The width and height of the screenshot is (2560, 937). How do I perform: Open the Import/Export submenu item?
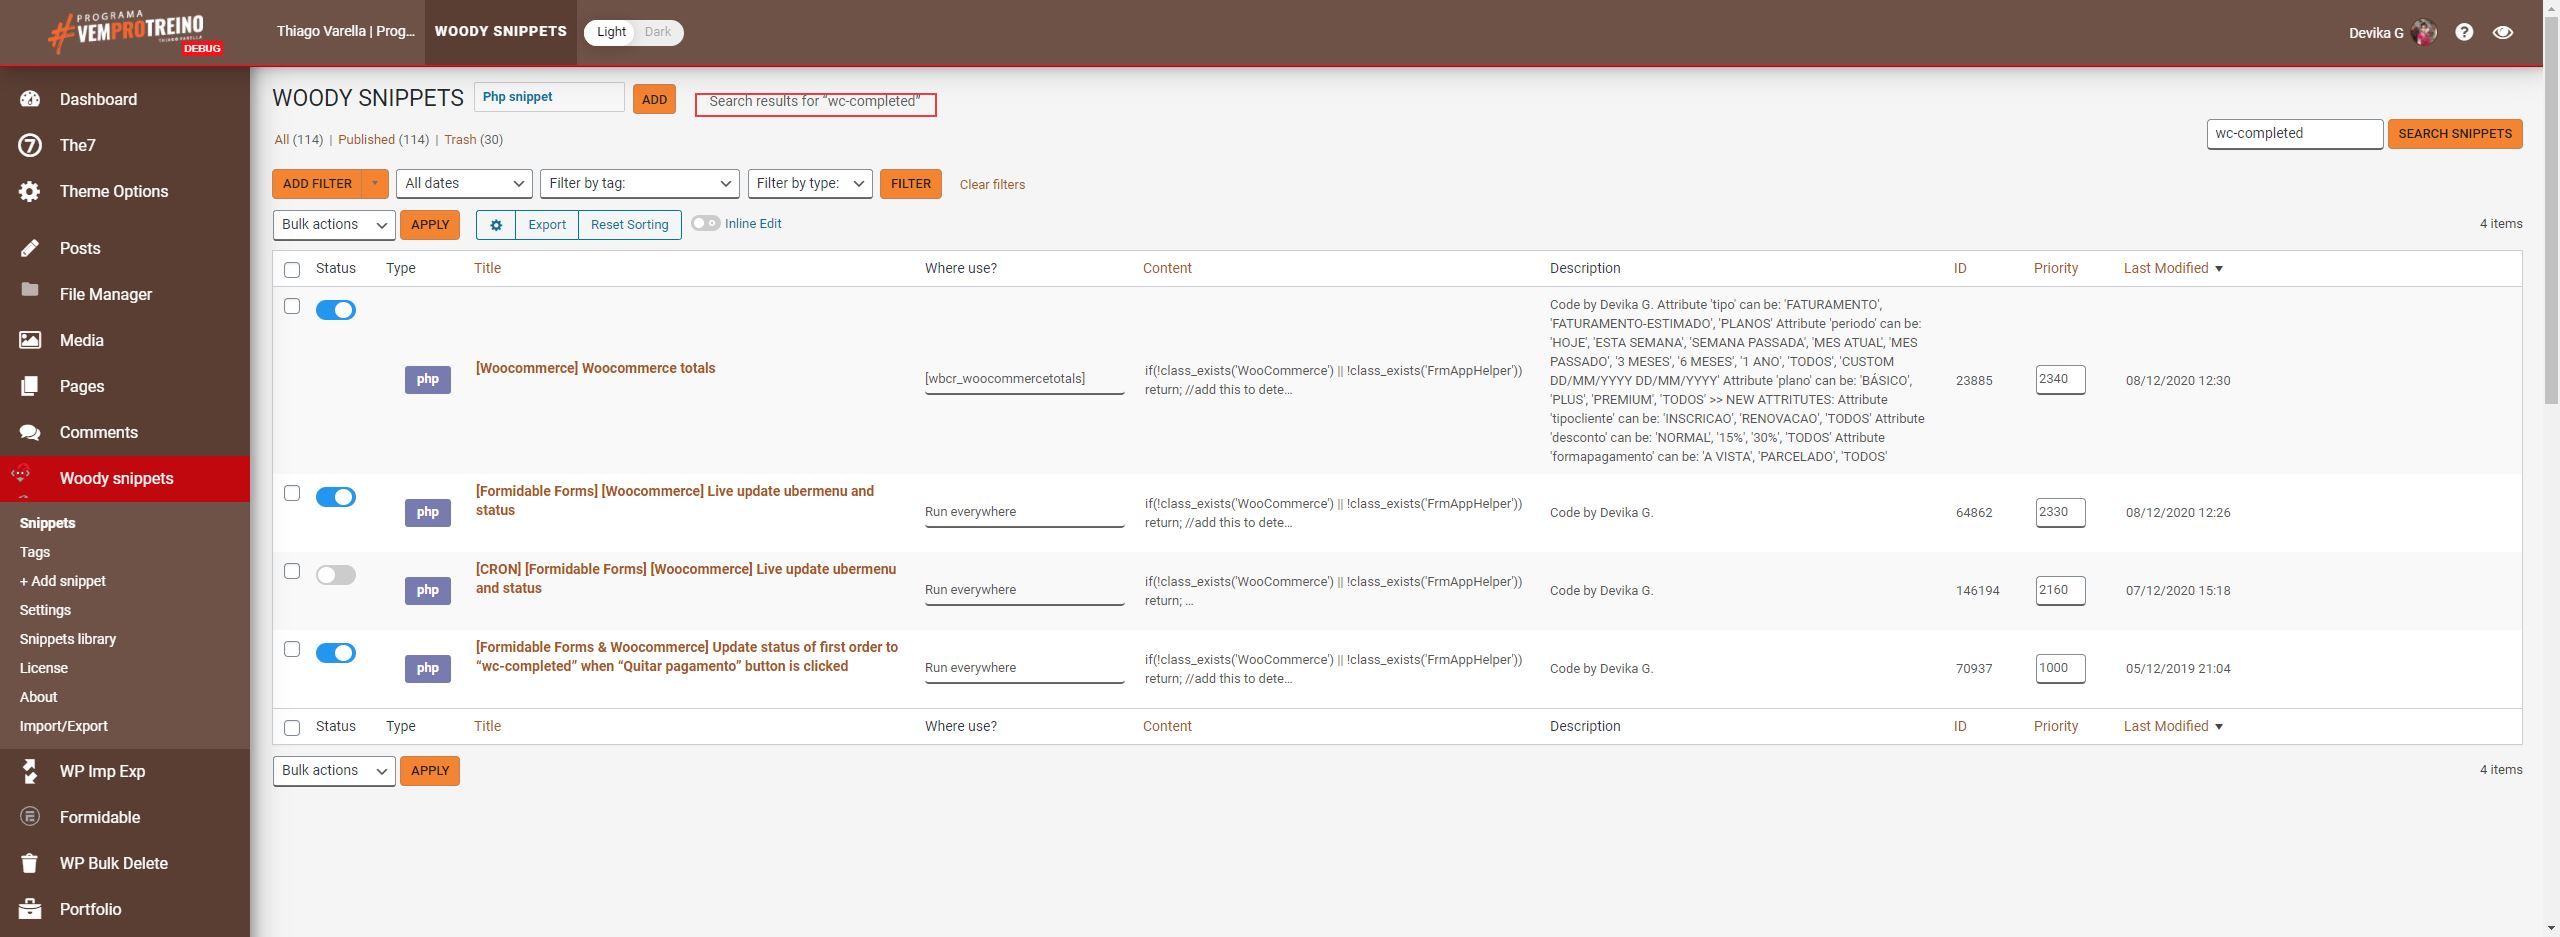(63, 726)
